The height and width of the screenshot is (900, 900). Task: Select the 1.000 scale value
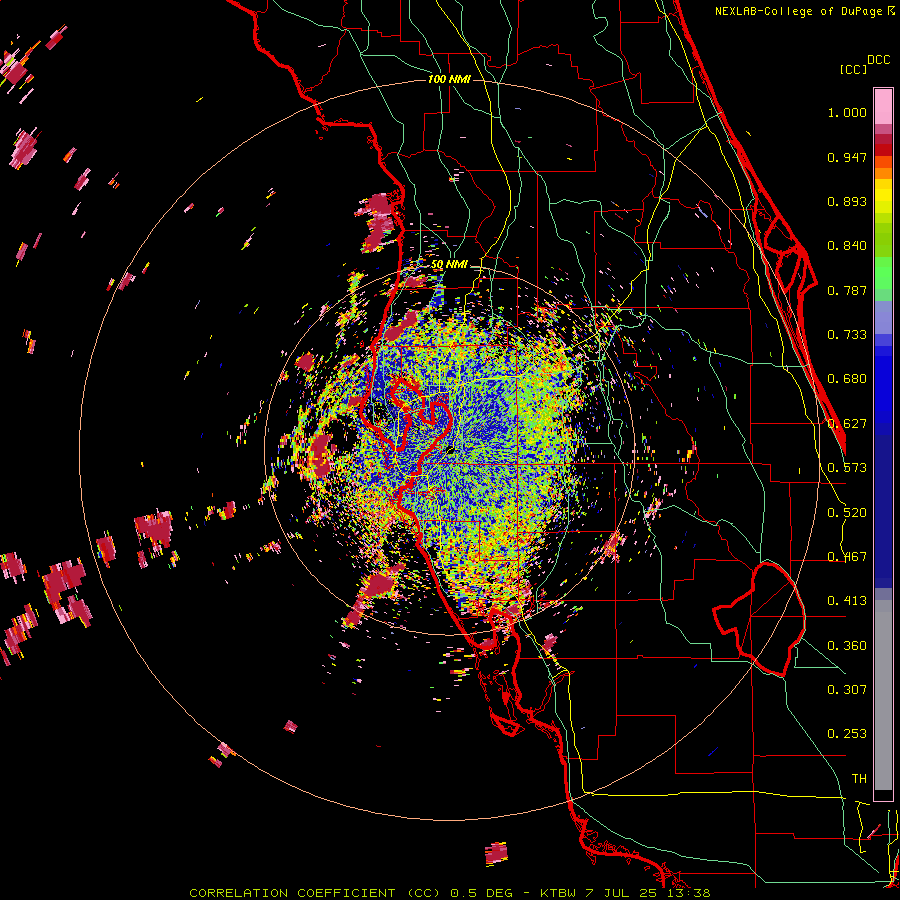[x=847, y=112]
